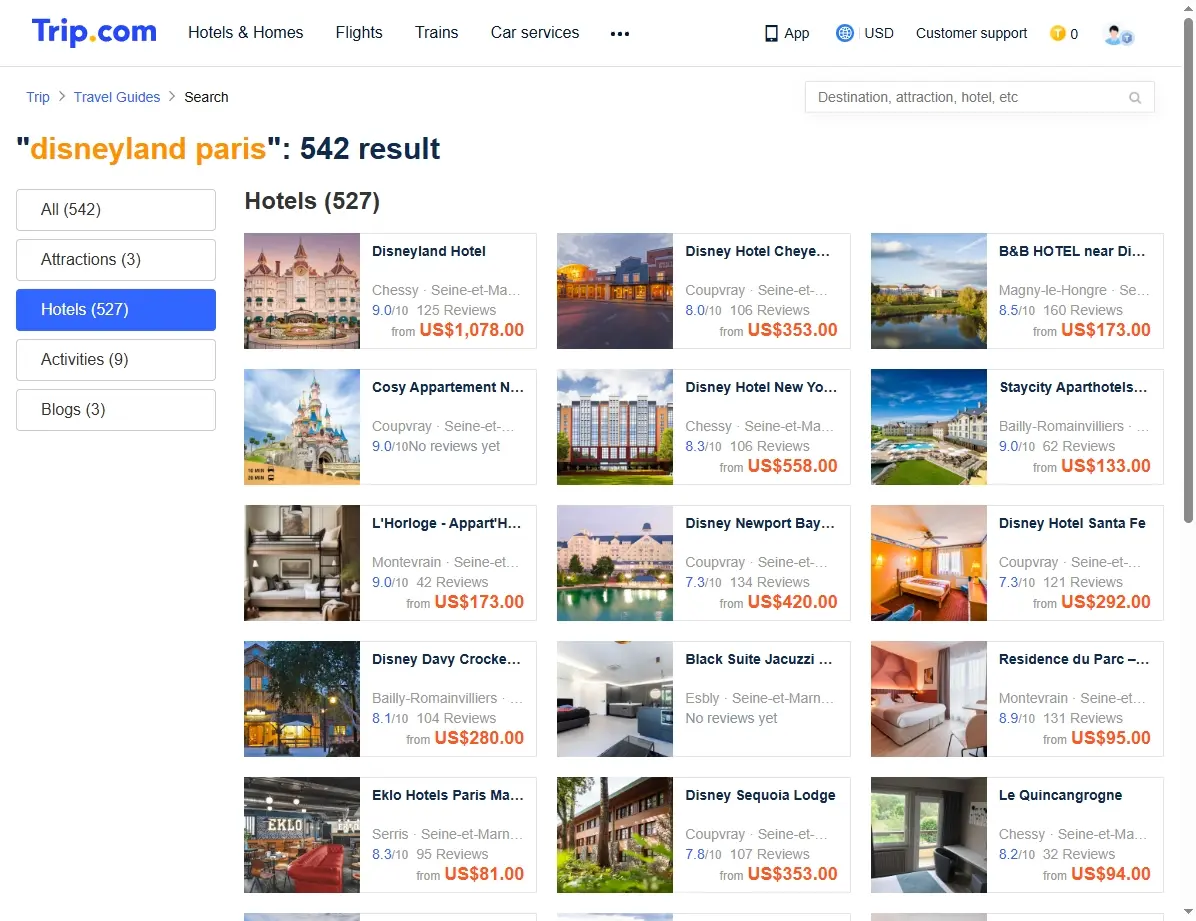
Task: Click '160 Reviews' text
Action: point(1083,311)
